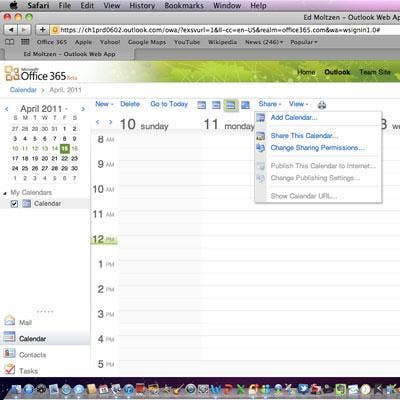The height and width of the screenshot is (400, 400).
Task: Open the April 2011 month picker
Action: (44, 109)
